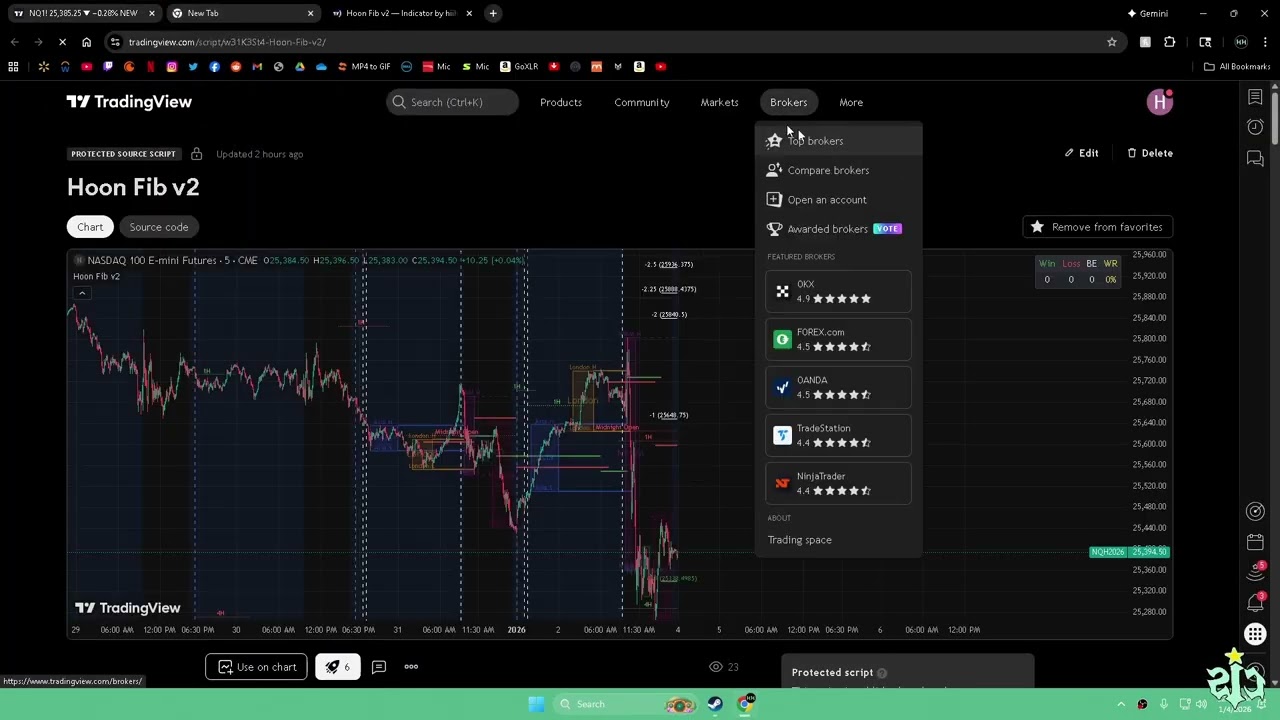This screenshot has width=1280, height=720.
Task: Open the TradeStation broker card
Action: click(838, 435)
